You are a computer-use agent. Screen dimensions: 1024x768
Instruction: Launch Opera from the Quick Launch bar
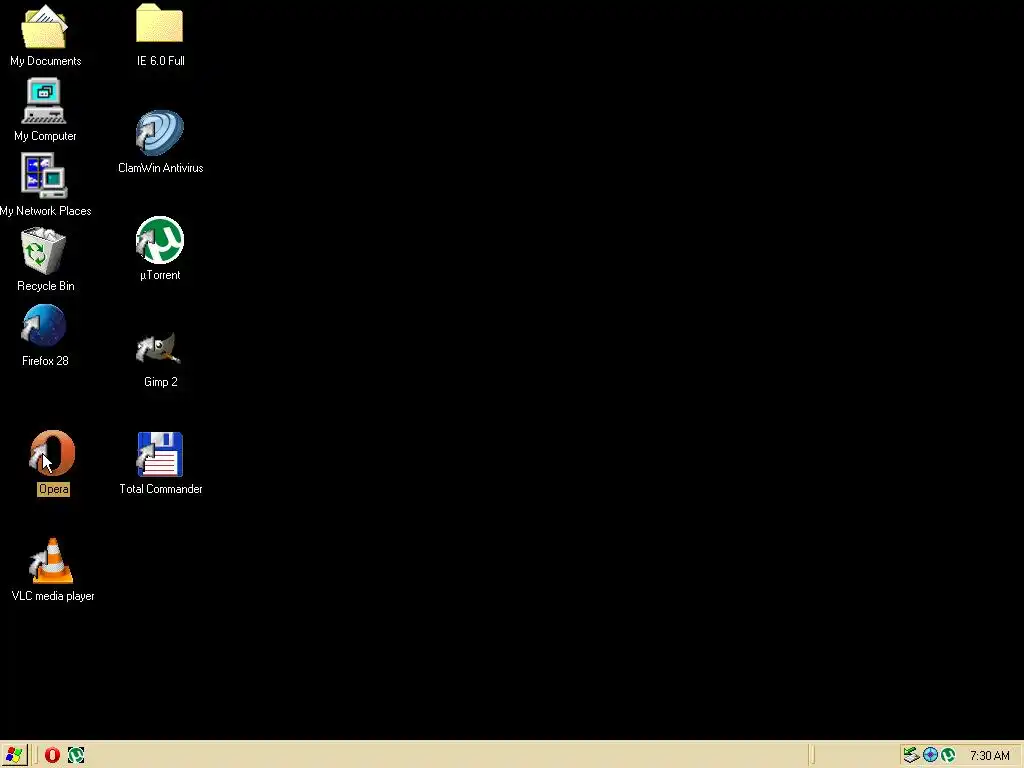52,756
